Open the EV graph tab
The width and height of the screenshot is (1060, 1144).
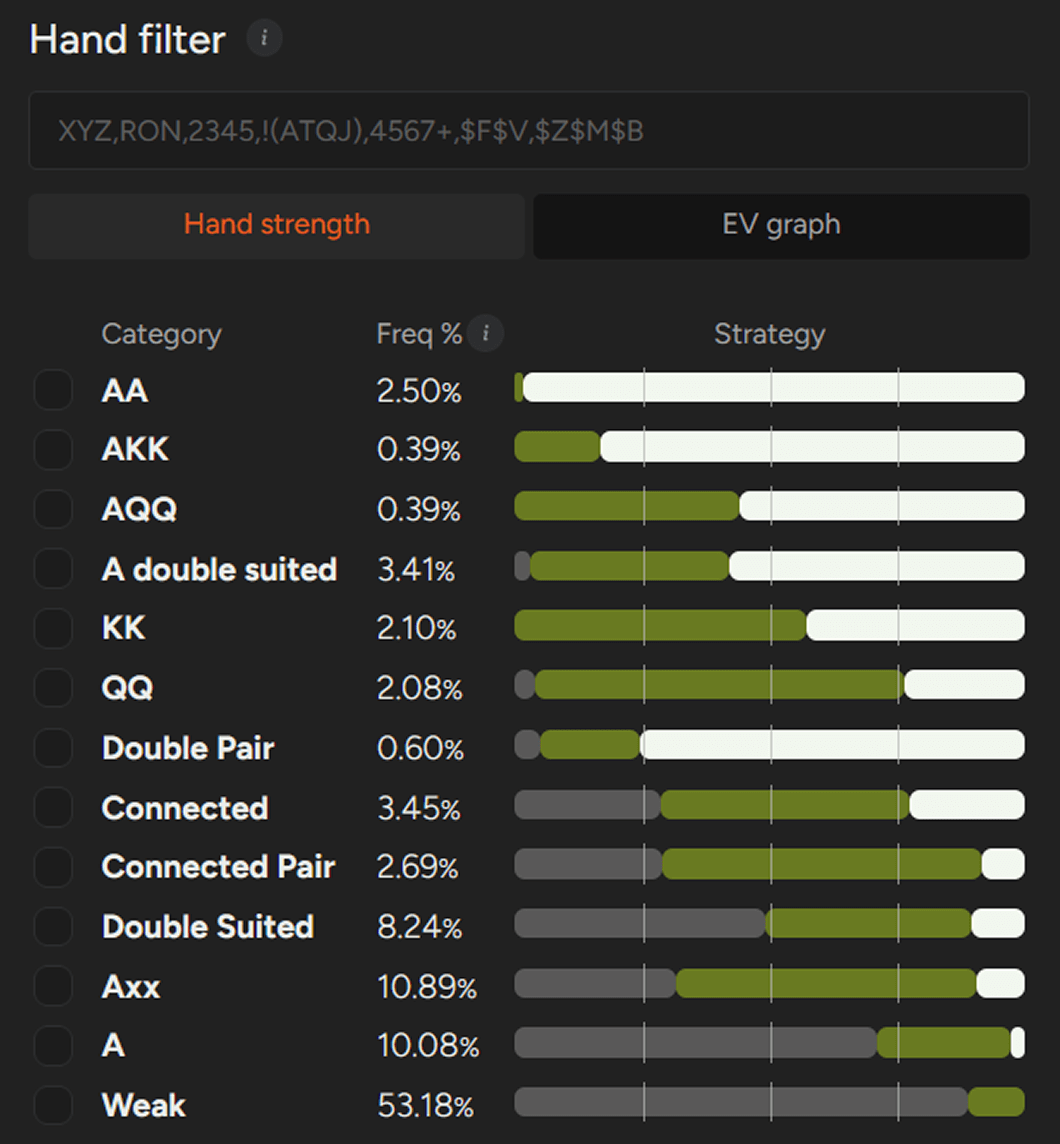(x=781, y=225)
